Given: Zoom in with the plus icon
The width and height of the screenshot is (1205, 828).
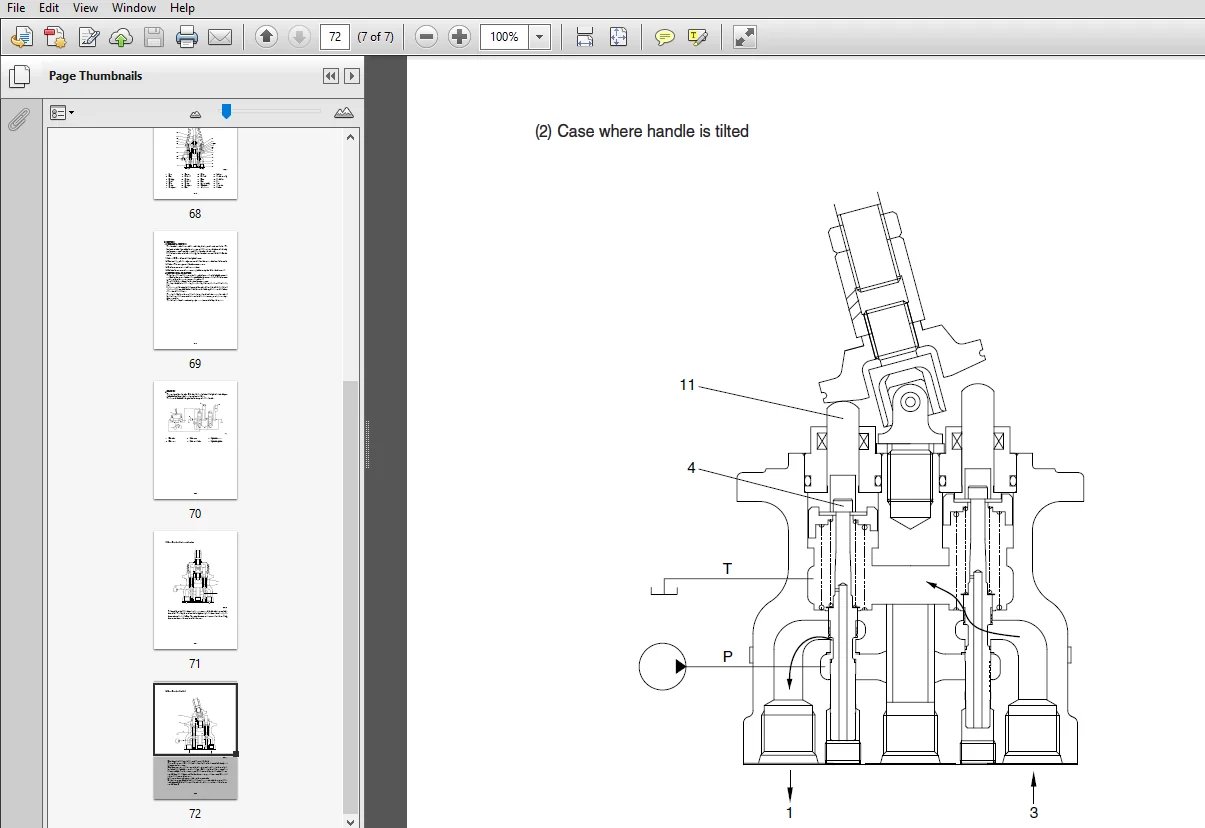Looking at the screenshot, I should coord(460,37).
